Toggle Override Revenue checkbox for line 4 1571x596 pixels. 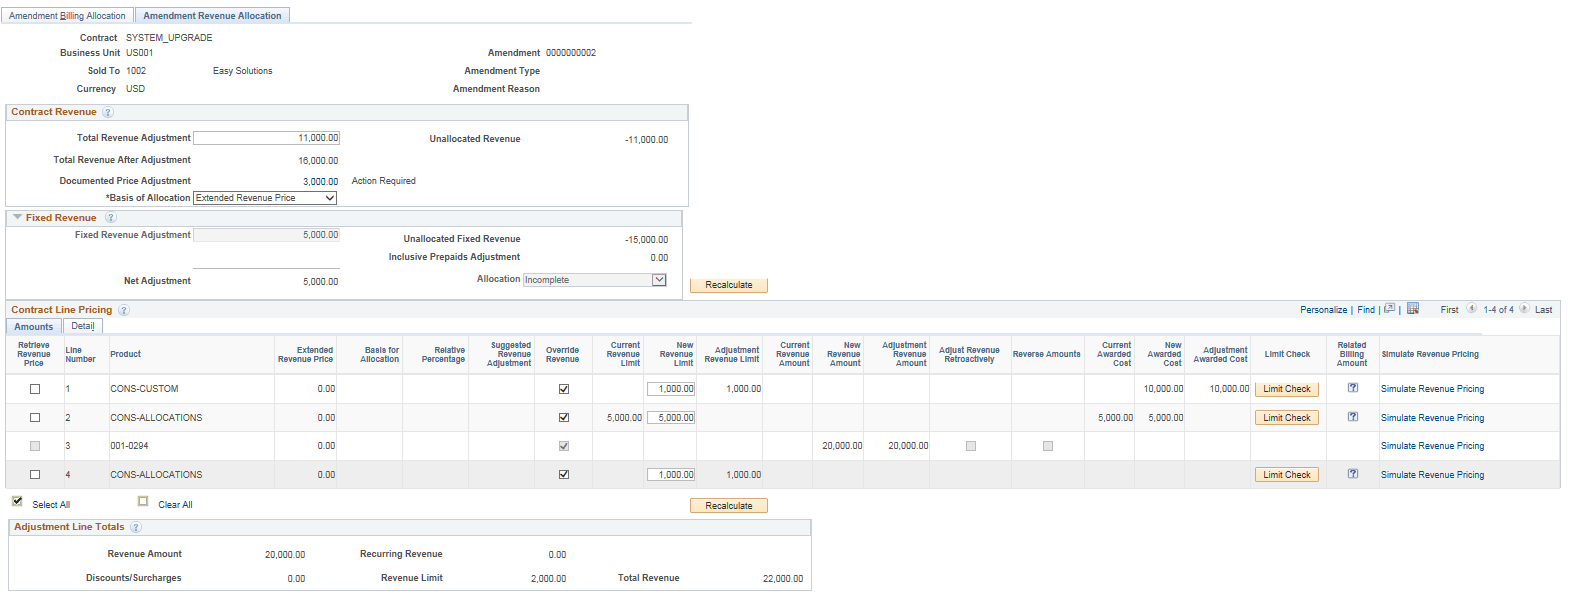(564, 475)
